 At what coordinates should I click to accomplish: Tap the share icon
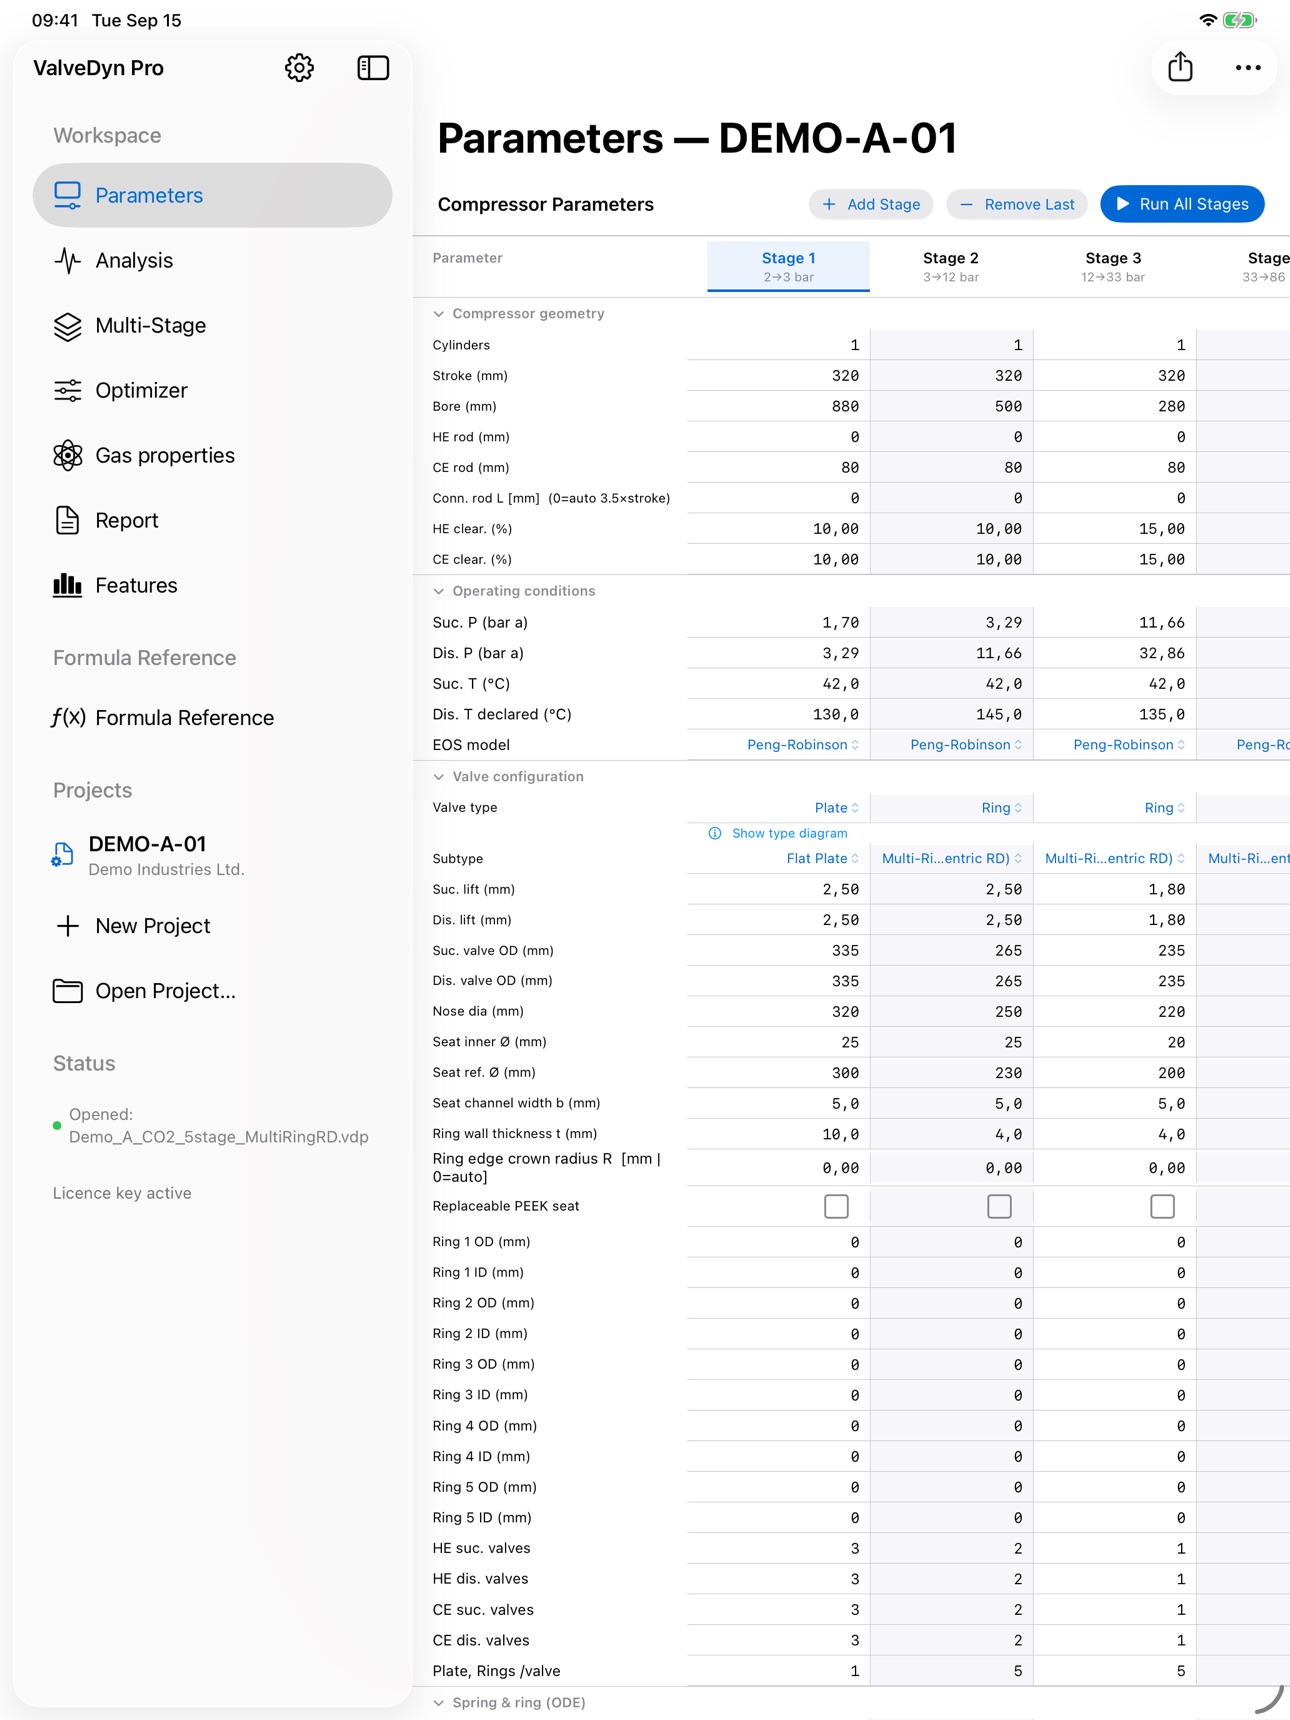click(x=1181, y=67)
